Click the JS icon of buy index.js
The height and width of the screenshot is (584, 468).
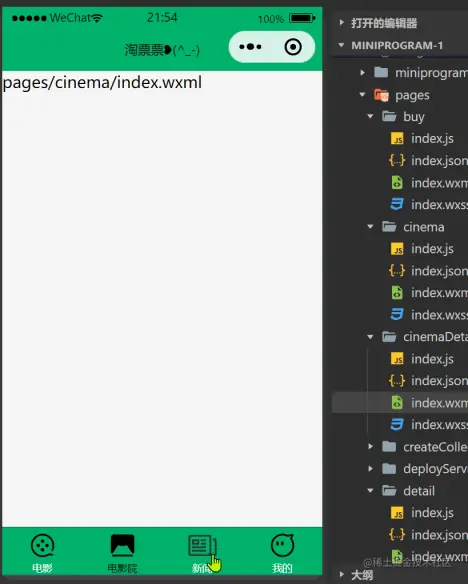coord(397,139)
